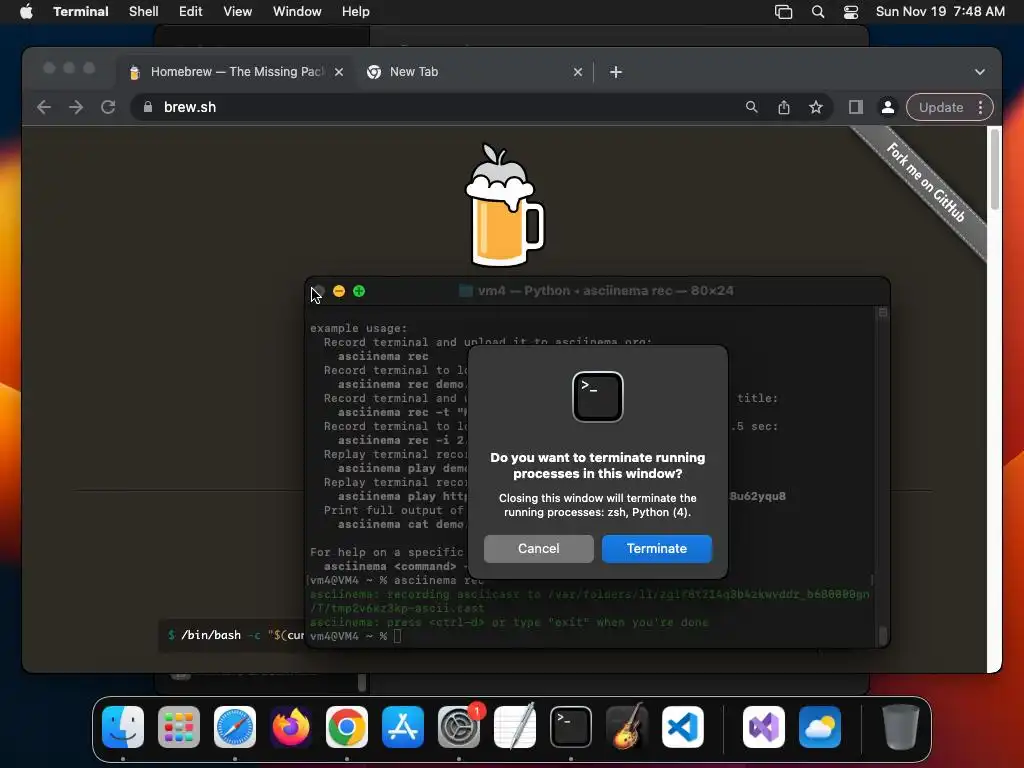Click Fork me on GitHub ribbon

[926, 184]
